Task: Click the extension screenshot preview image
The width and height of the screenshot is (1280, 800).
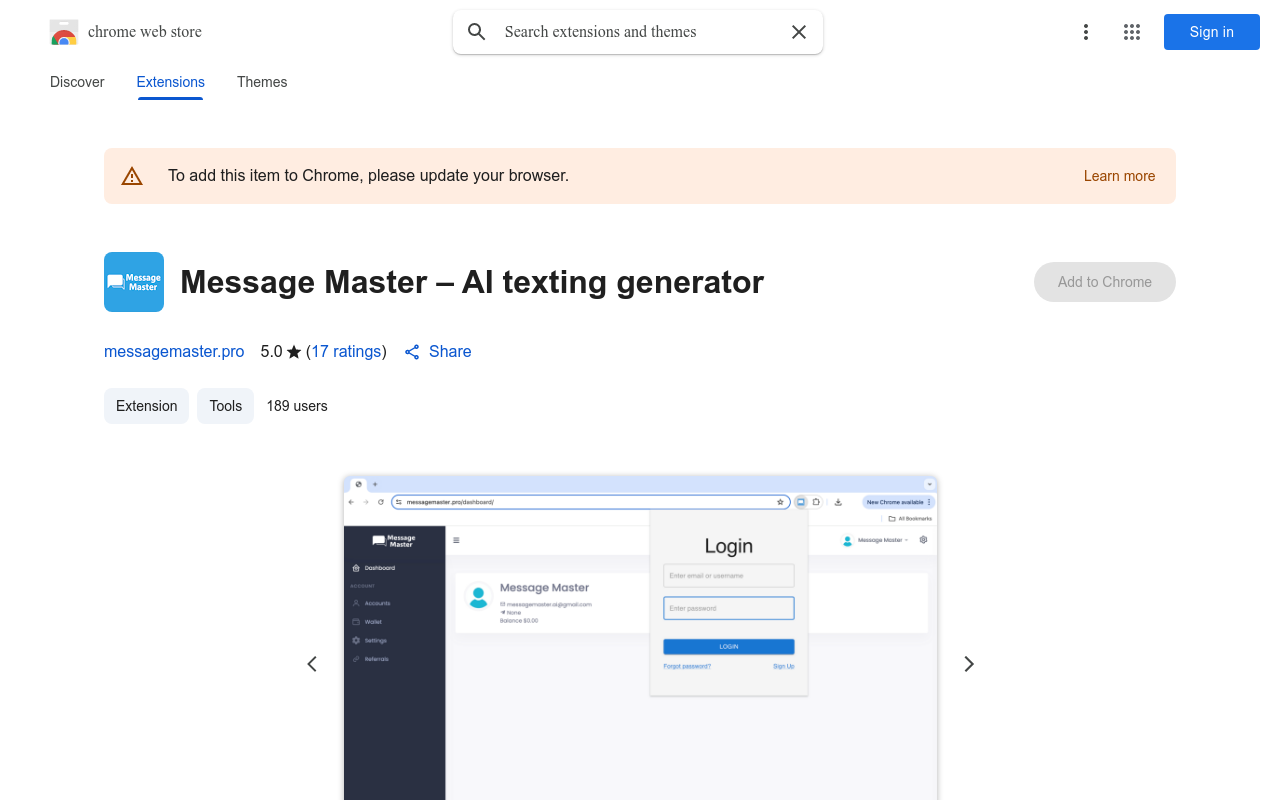Action: coord(640,638)
